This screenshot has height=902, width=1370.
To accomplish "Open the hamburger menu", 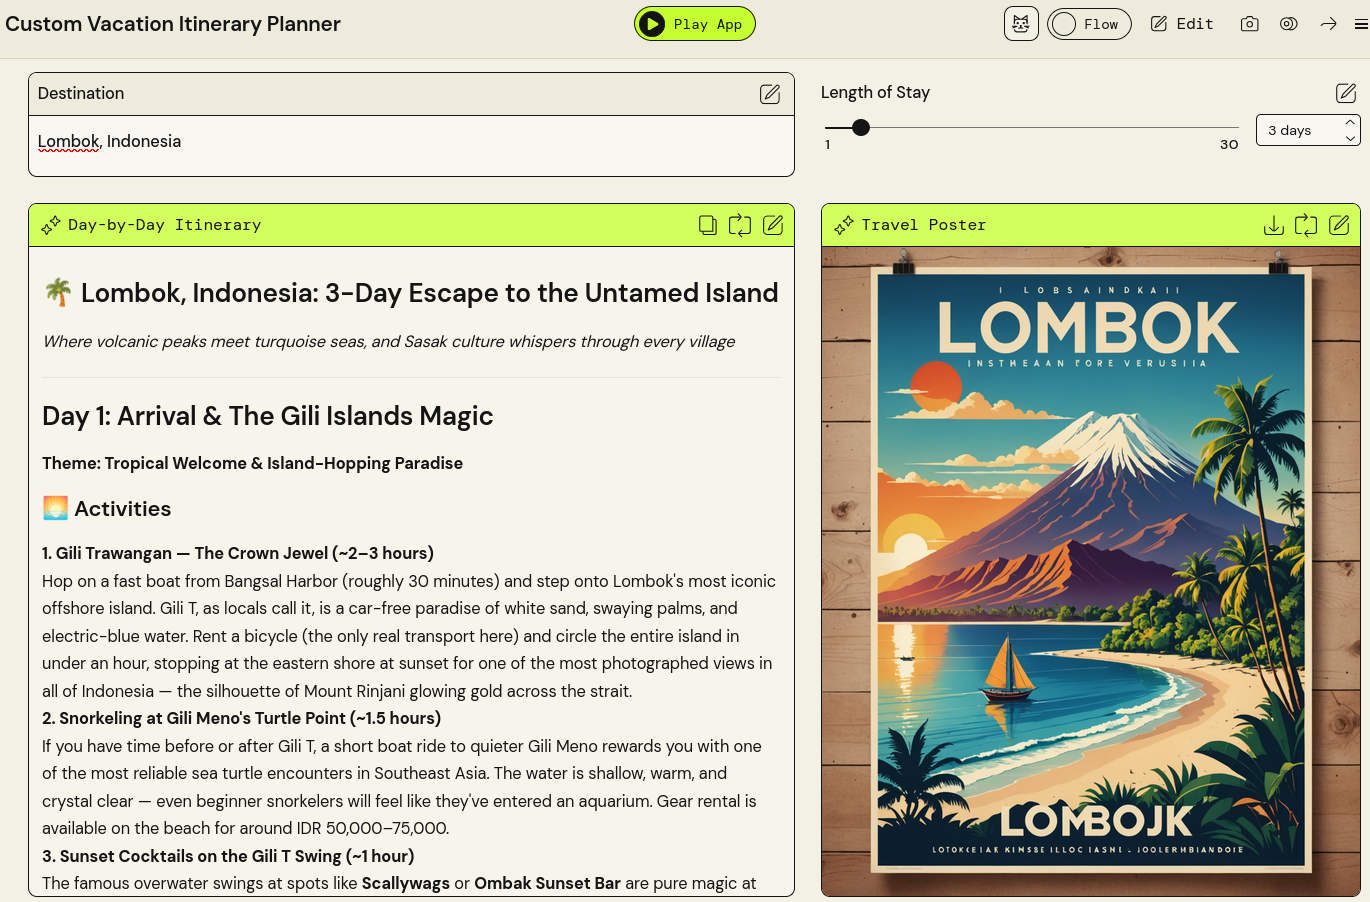I will pyautogui.click(x=1361, y=24).
